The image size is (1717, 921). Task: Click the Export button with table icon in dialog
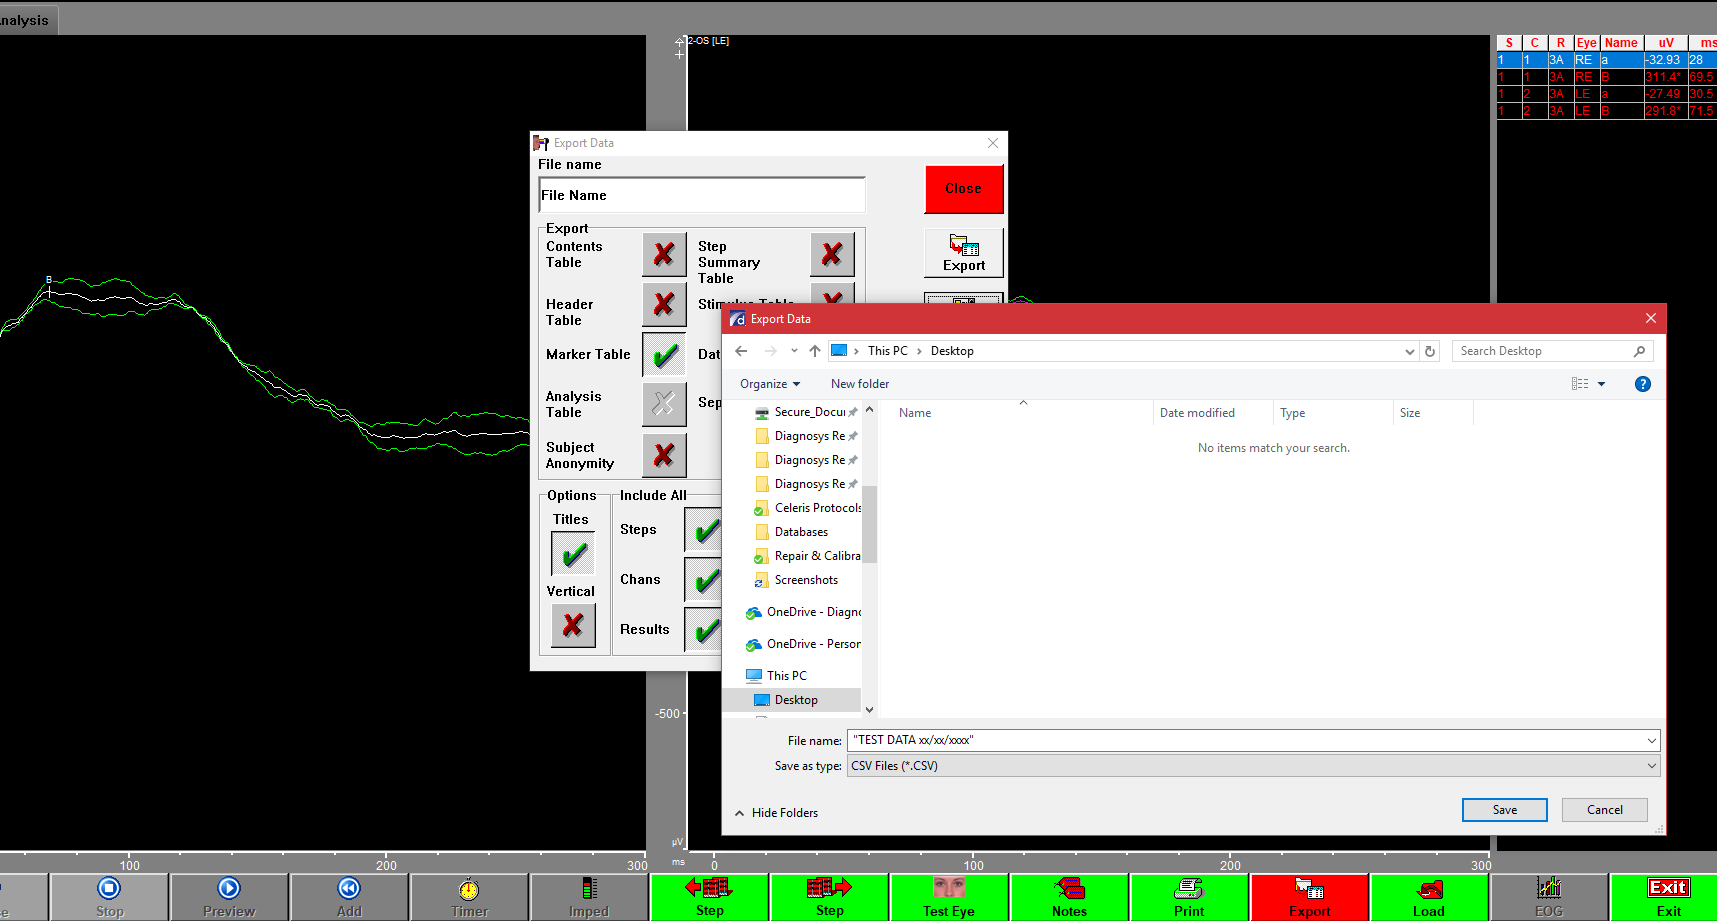pos(964,253)
